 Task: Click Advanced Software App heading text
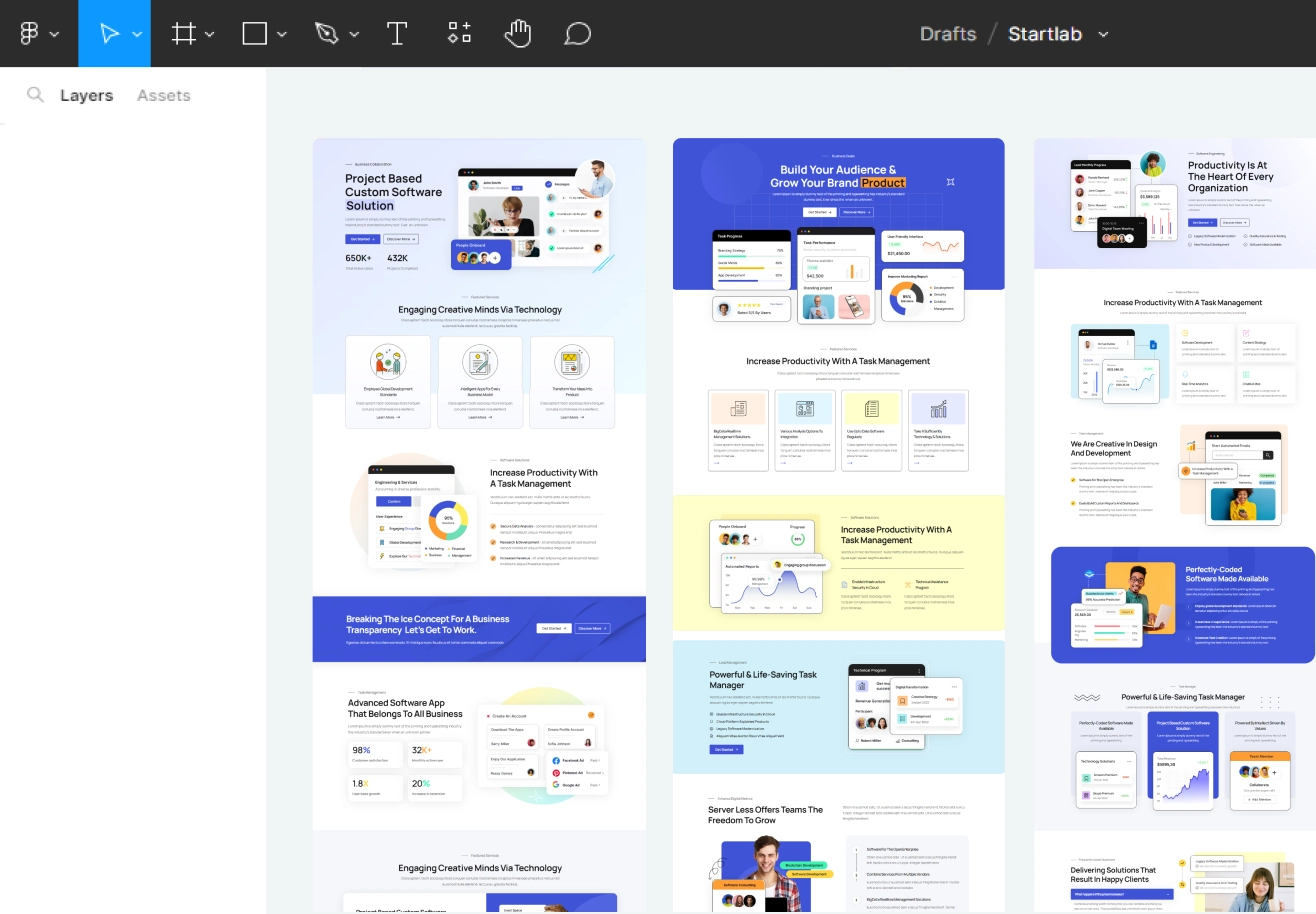[405, 708]
